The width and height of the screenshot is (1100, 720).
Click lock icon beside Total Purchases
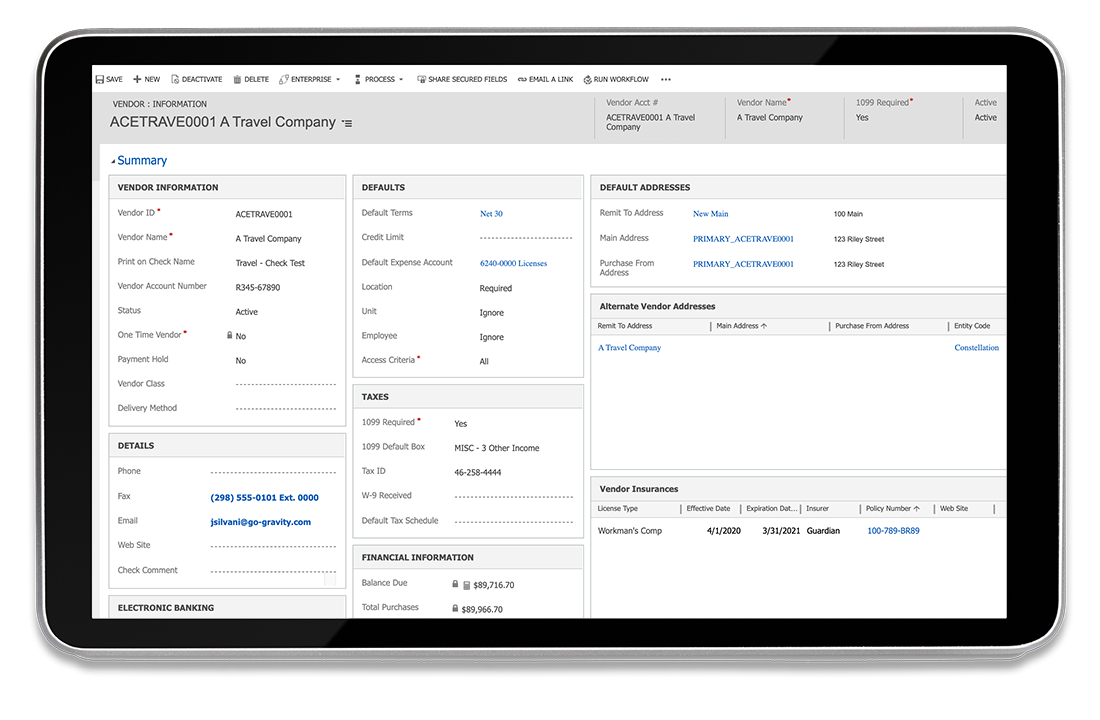click(x=455, y=608)
